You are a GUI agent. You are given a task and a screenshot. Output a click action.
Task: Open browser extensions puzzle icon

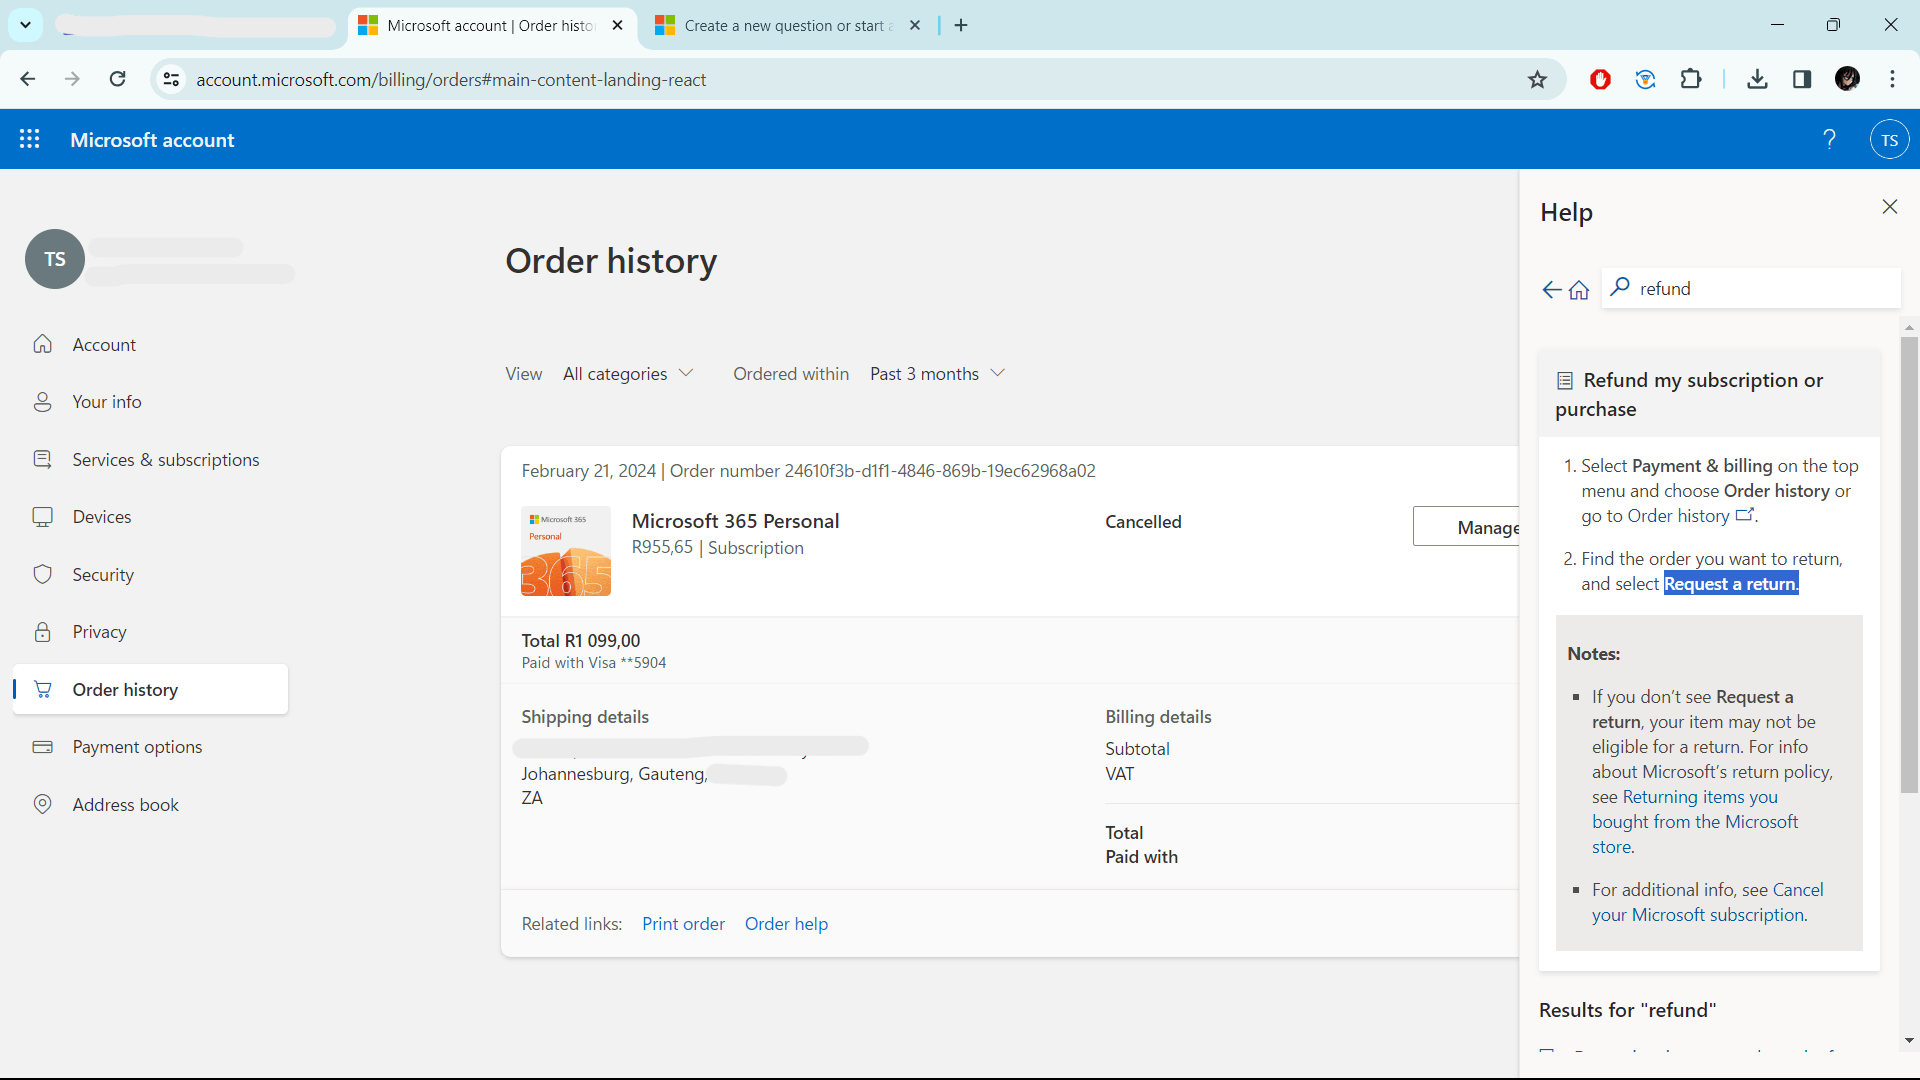coord(1691,80)
